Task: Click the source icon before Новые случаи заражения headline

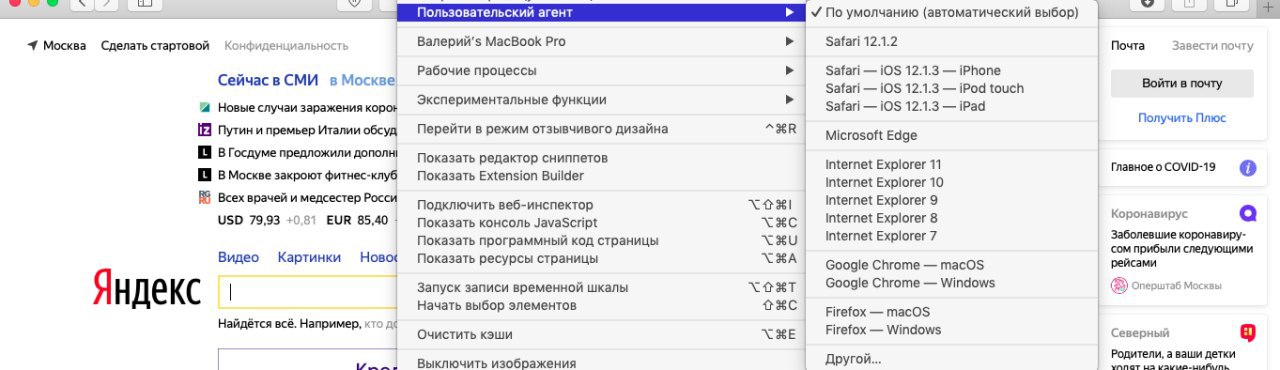Action: 204,107
